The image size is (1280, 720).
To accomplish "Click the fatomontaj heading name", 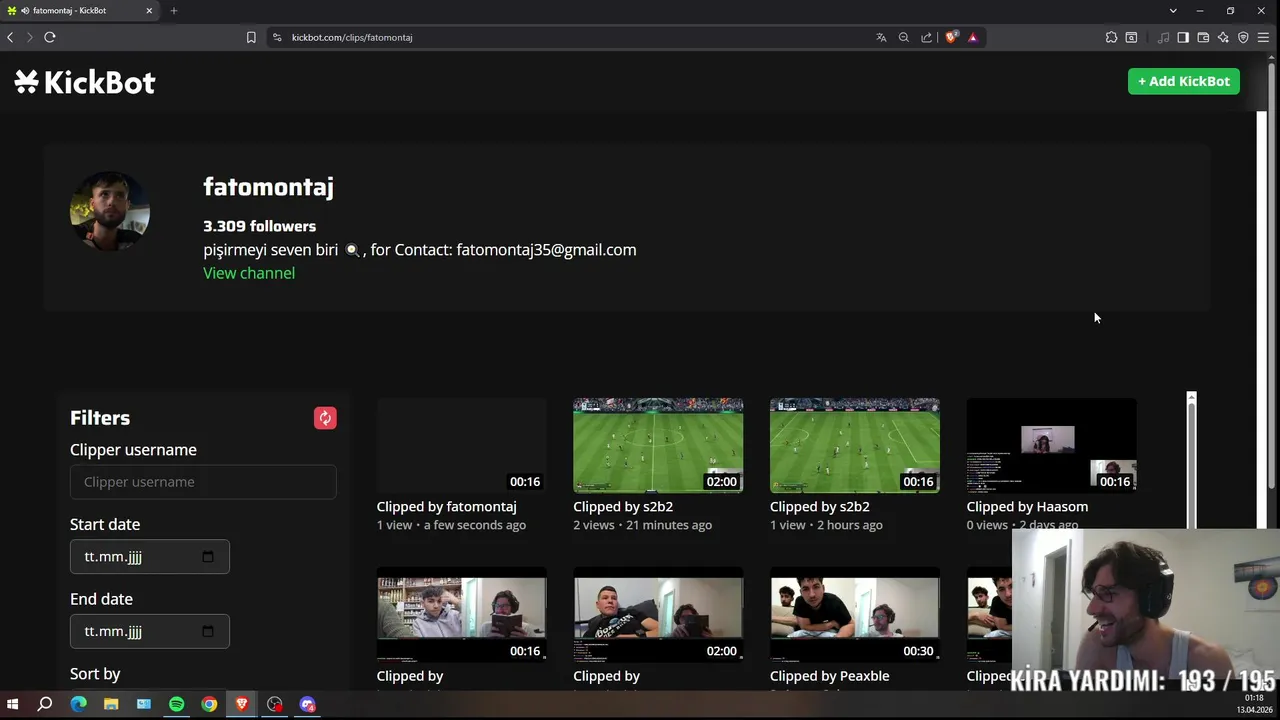I will click(x=268, y=187).
